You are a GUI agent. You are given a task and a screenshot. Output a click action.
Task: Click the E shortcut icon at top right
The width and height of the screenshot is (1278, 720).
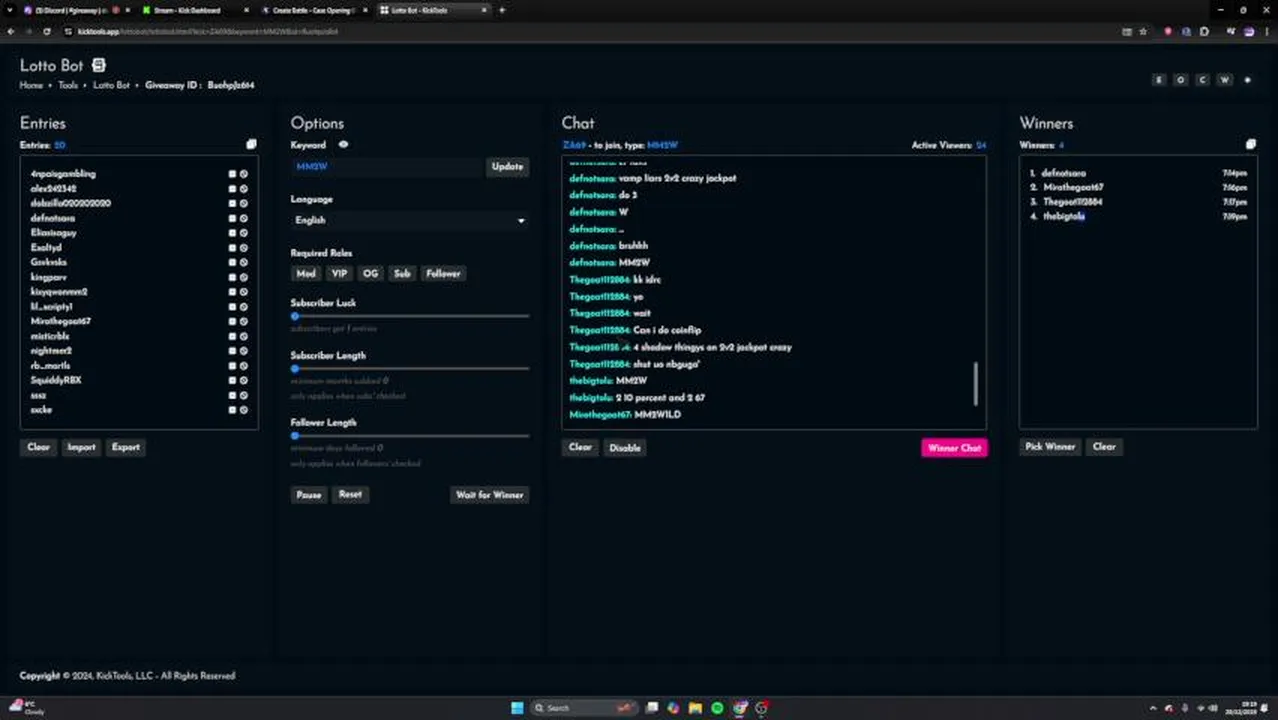pyautogui.click(x=1159, y=80)
